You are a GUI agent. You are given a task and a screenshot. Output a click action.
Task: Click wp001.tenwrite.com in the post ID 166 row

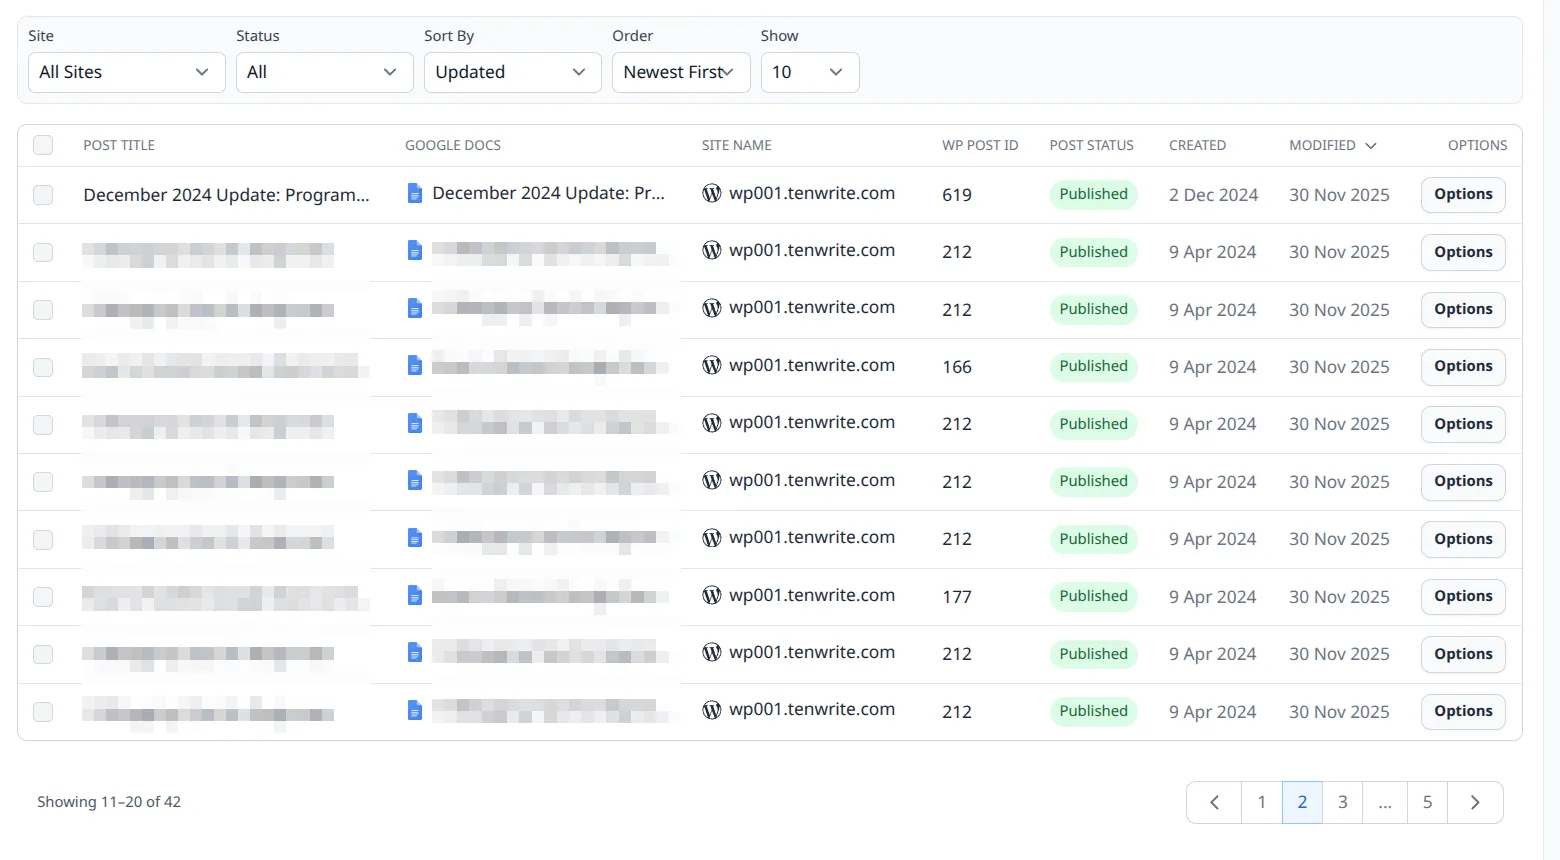coord(812,365)
